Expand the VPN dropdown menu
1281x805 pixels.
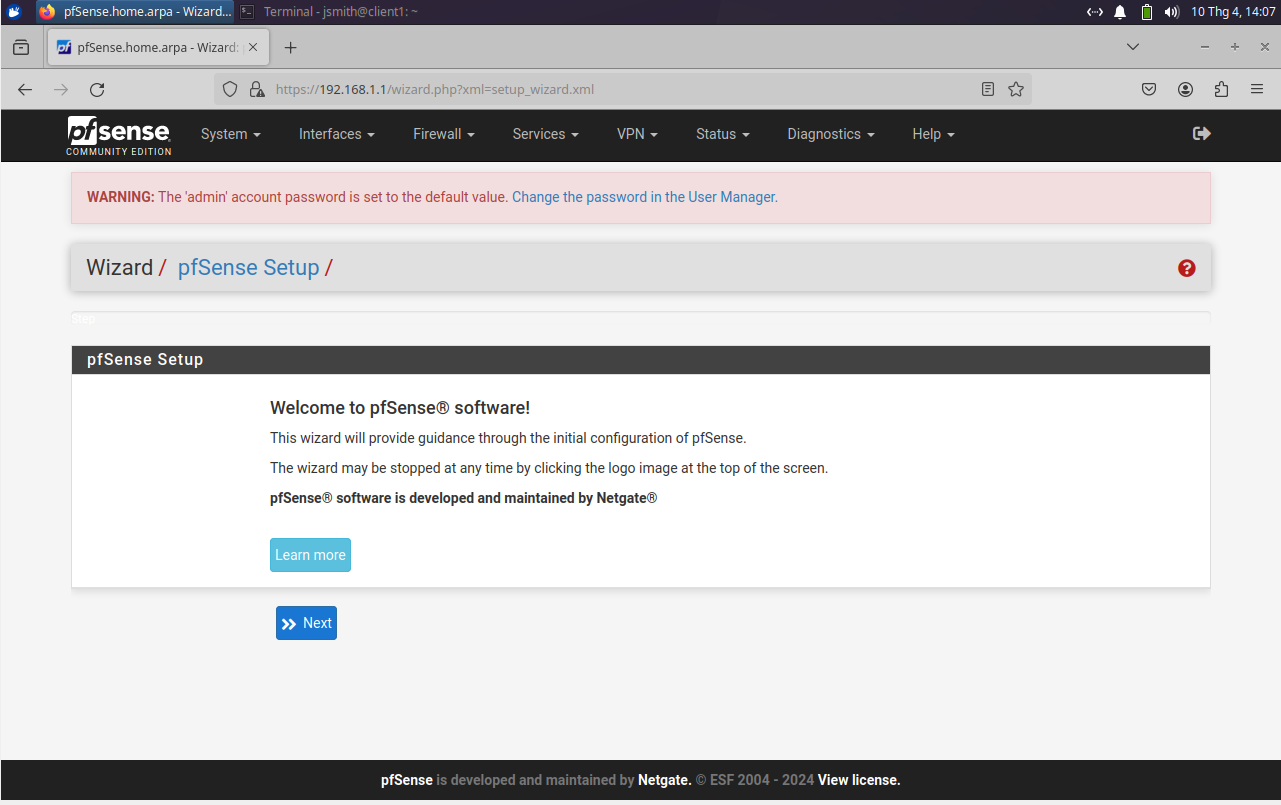coord(637,134)
